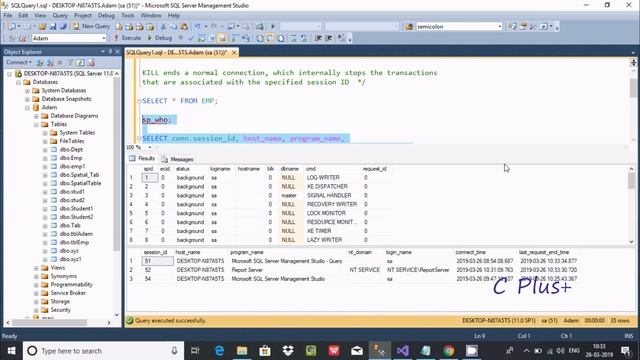Close the SQLQuery1.sql query tab

[234, 53]
